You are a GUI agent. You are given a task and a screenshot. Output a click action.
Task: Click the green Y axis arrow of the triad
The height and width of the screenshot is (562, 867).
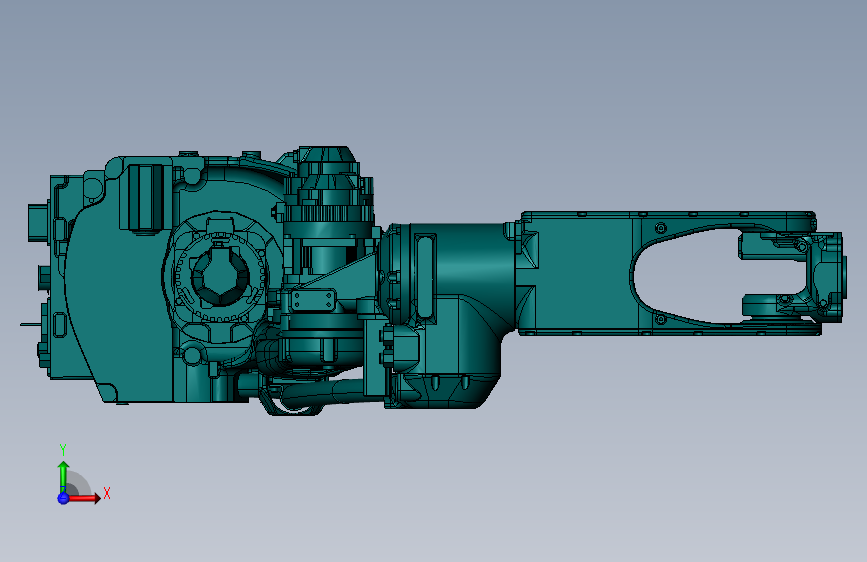[63, 476]
